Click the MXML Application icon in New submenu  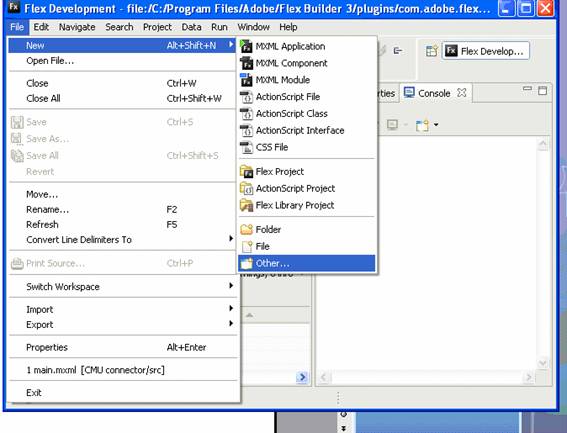pos(246,46)
